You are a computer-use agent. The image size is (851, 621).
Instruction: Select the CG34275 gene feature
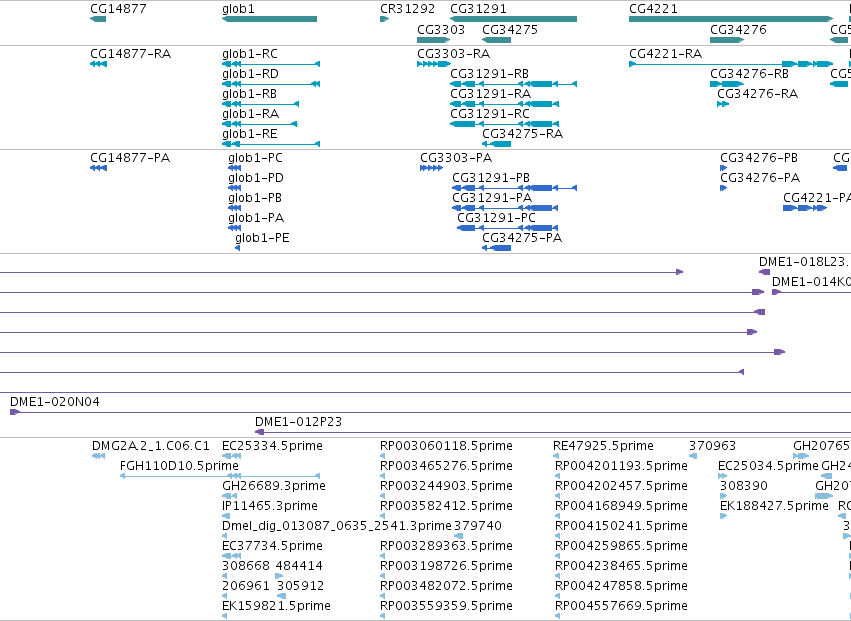[497, 40]
